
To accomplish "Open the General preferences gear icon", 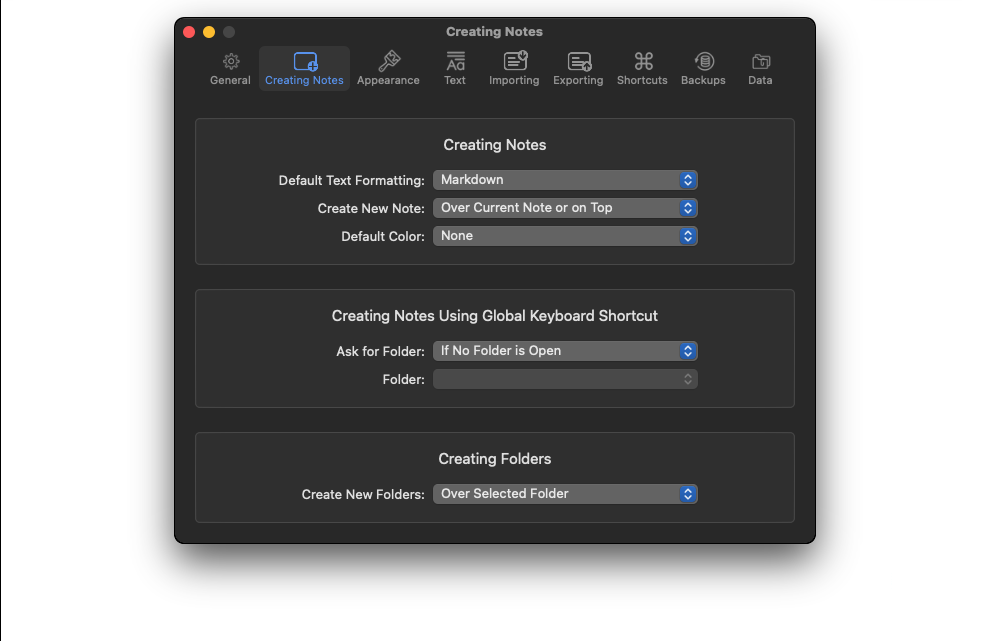I will coord(230,62).
